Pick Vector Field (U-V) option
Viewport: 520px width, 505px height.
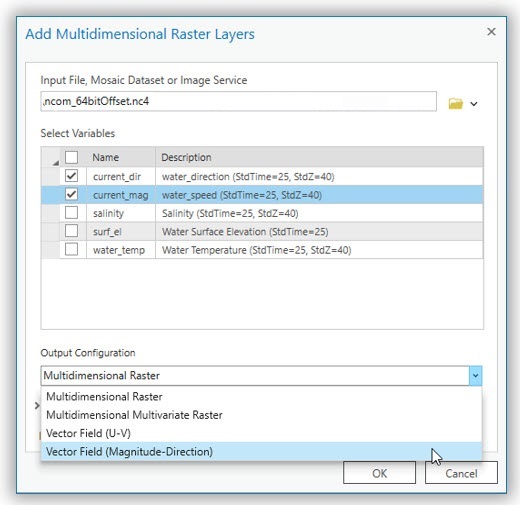click(x=261, y=433)
